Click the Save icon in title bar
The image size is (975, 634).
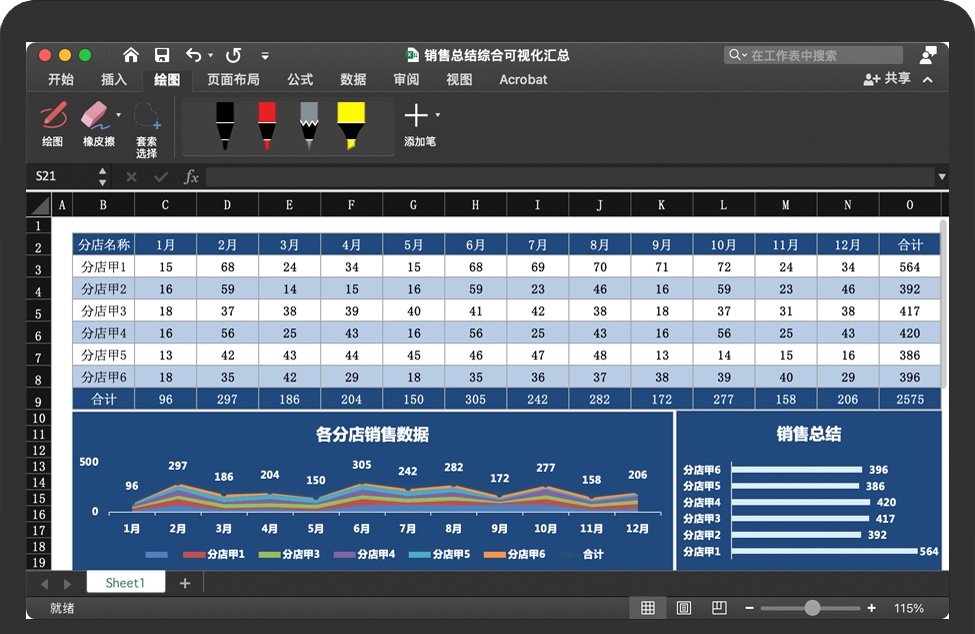click(x=162, y=55)
